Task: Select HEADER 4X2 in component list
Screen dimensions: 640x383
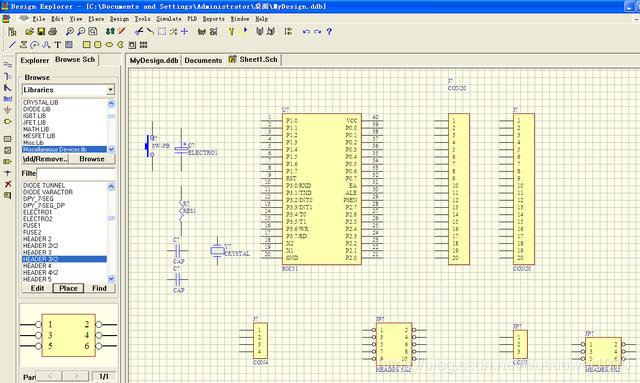Action: tap(40, 272)
